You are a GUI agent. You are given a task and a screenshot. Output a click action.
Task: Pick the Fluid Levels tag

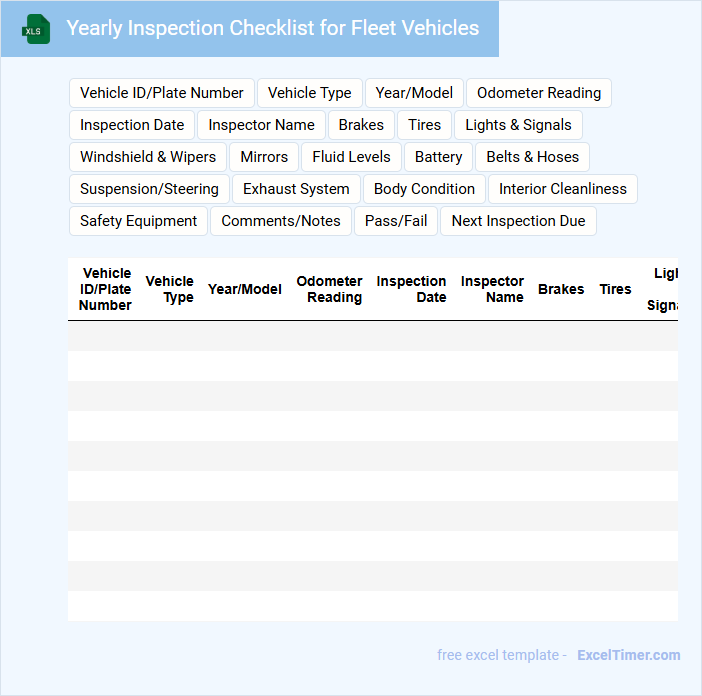pos(352,157)
